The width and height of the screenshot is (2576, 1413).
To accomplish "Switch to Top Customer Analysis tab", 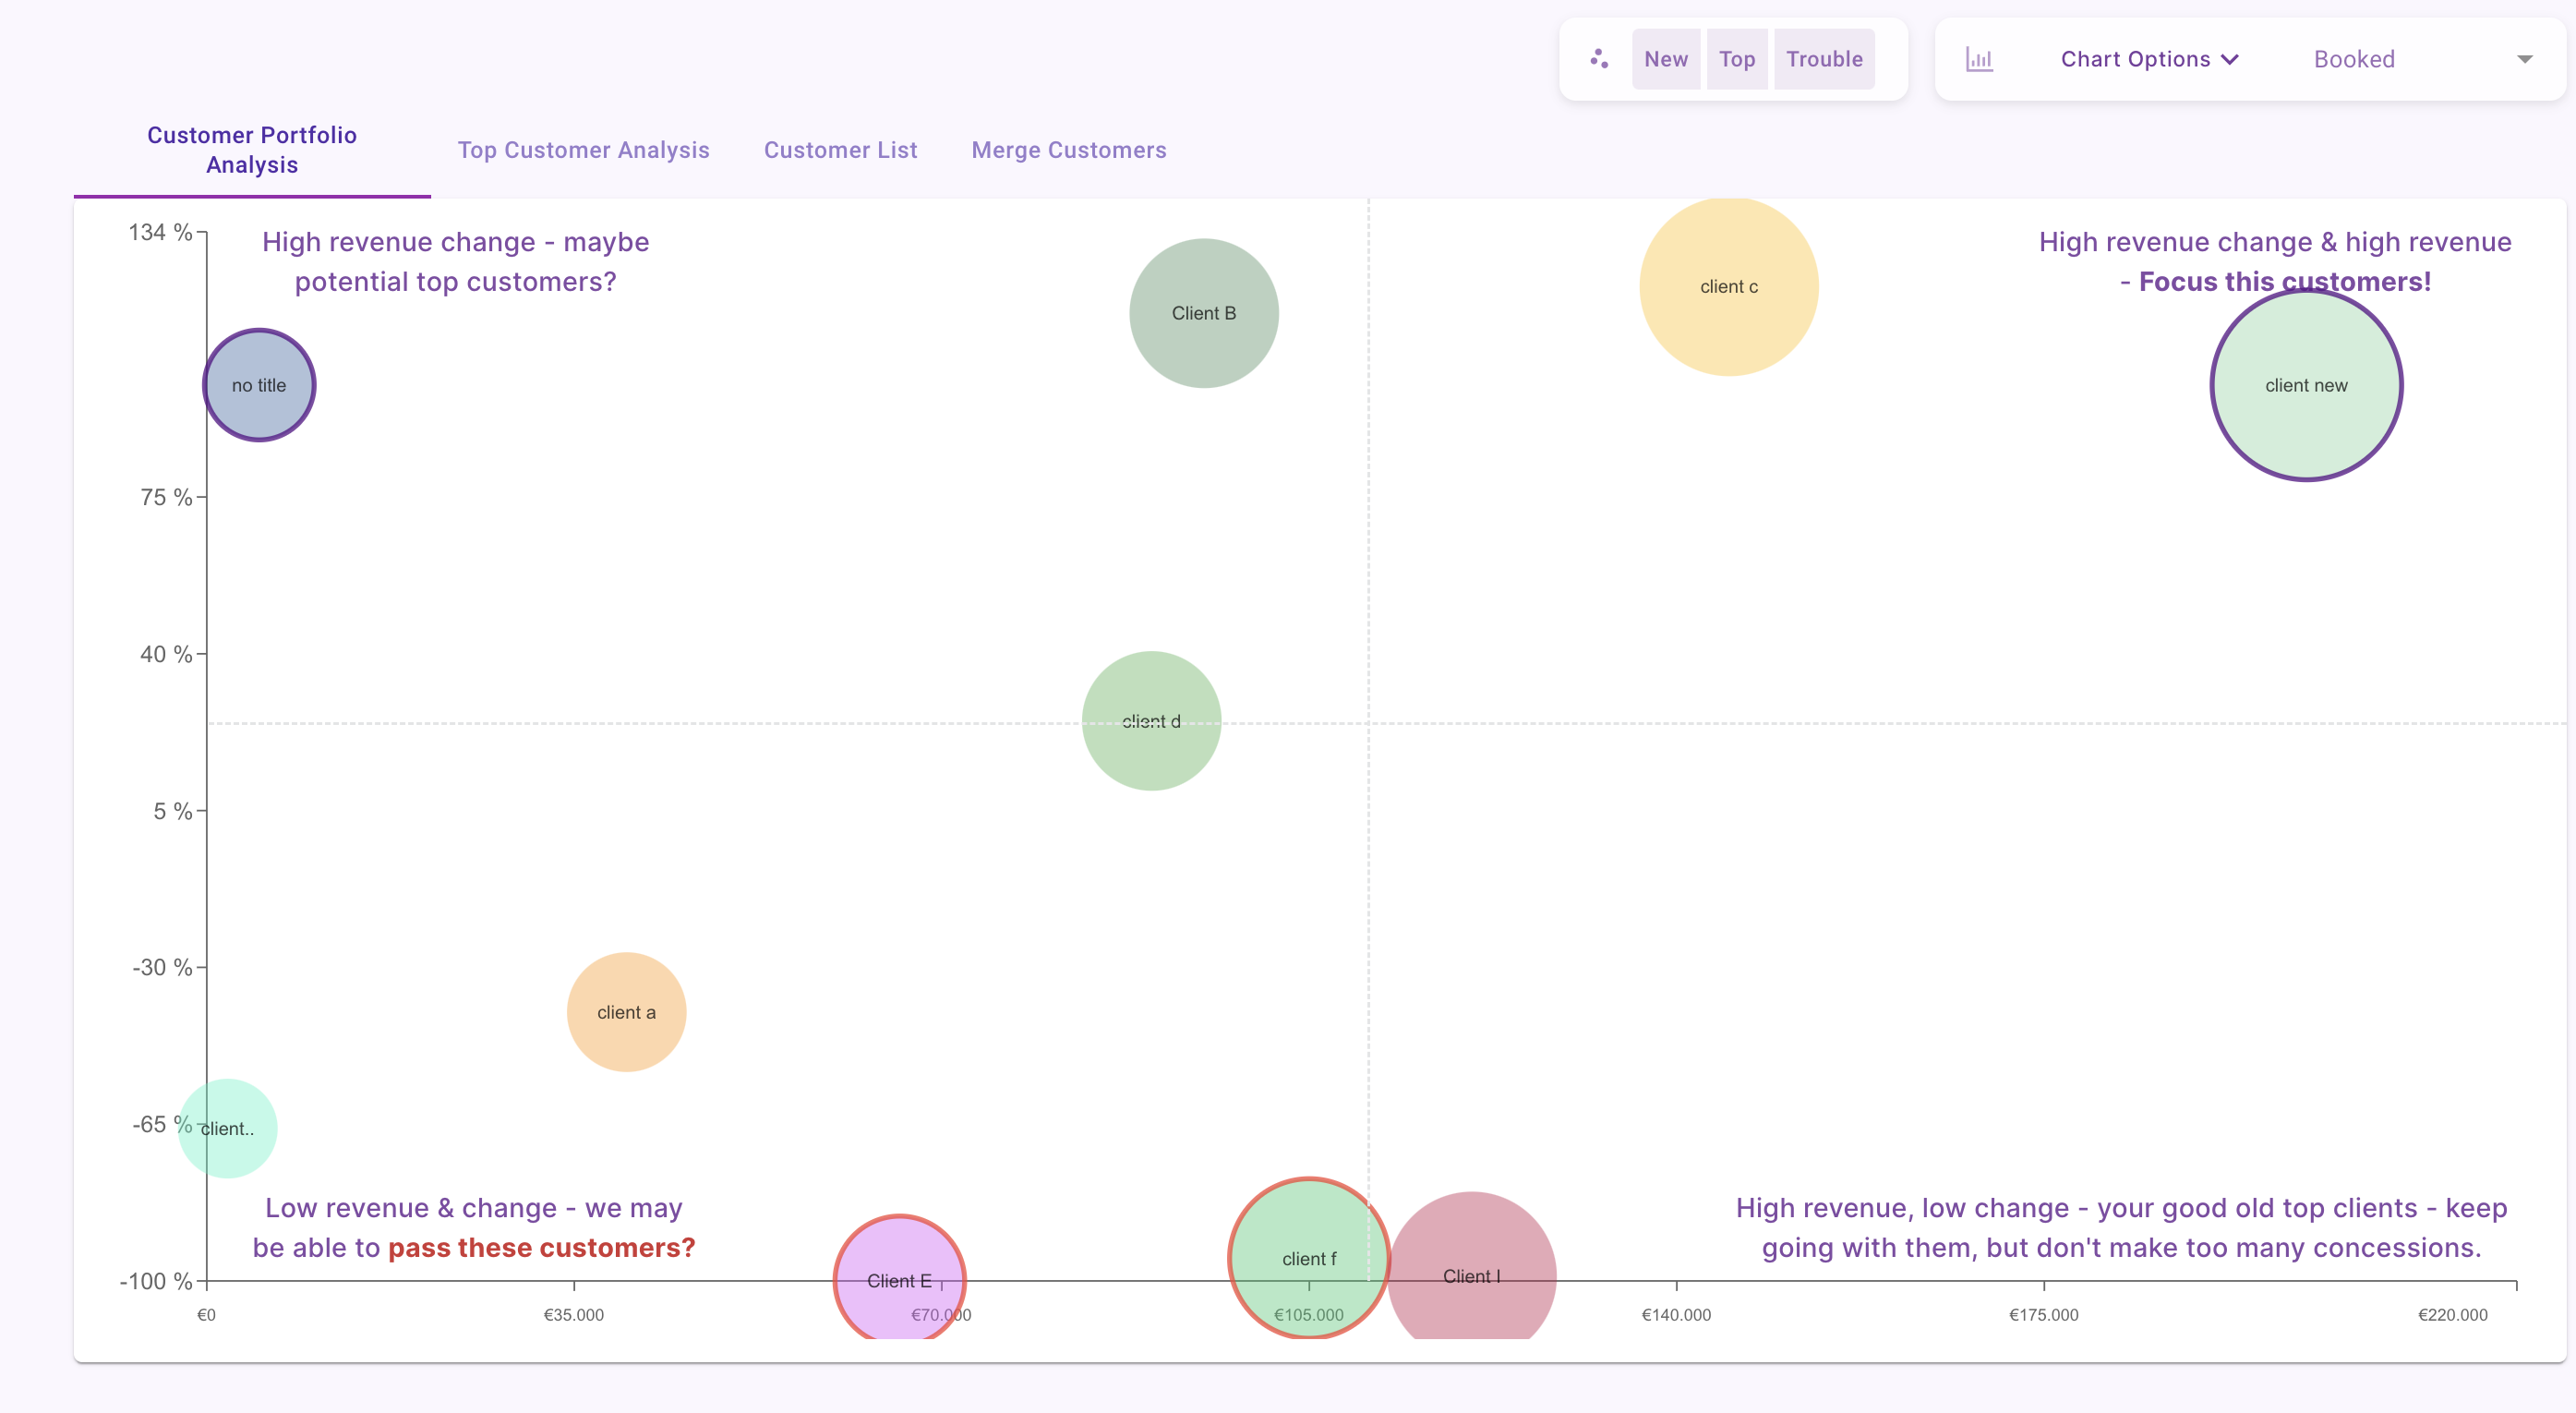I will click(x=583, y=150).
